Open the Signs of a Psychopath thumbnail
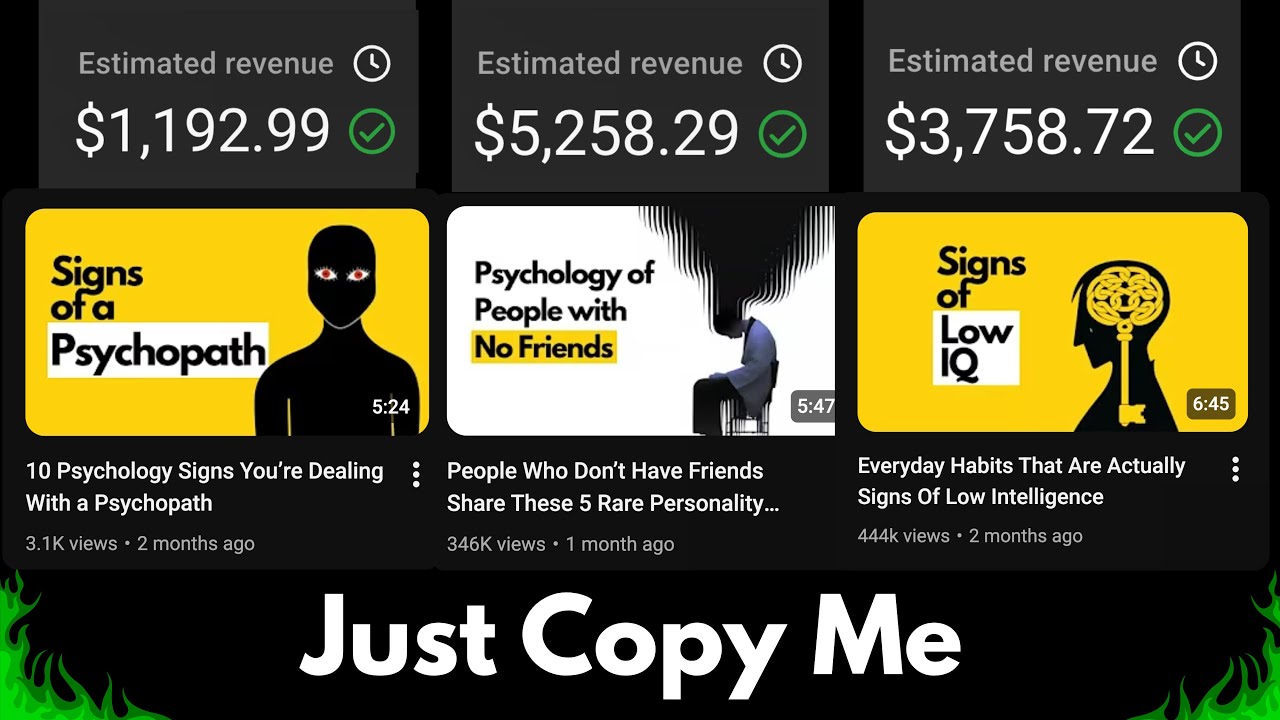The width and height of the screenshot is (1280, 720). click(227, 322)
